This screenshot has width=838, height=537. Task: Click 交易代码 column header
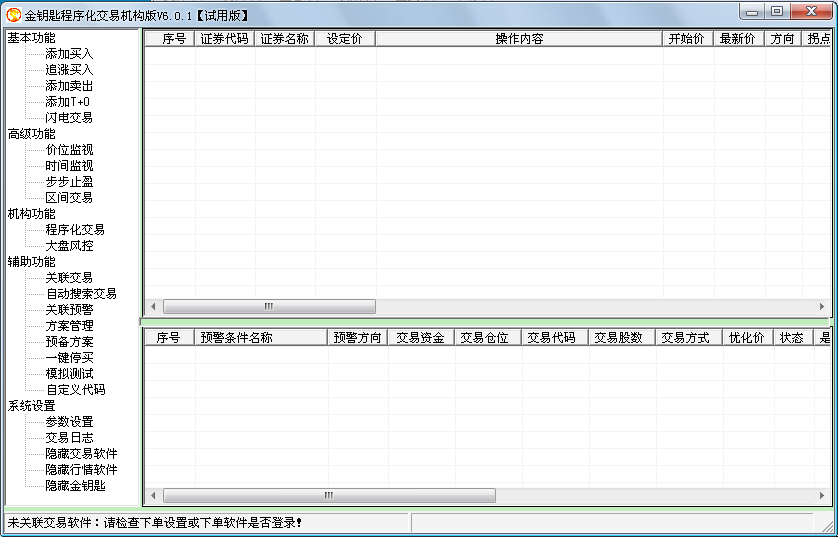(555, 338)
